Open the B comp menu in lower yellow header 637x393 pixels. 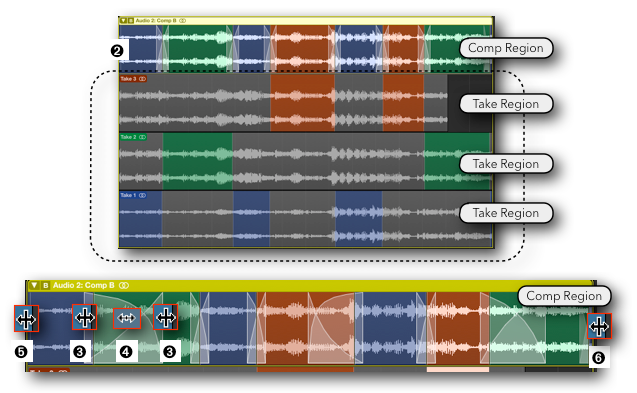click(46, 285)
